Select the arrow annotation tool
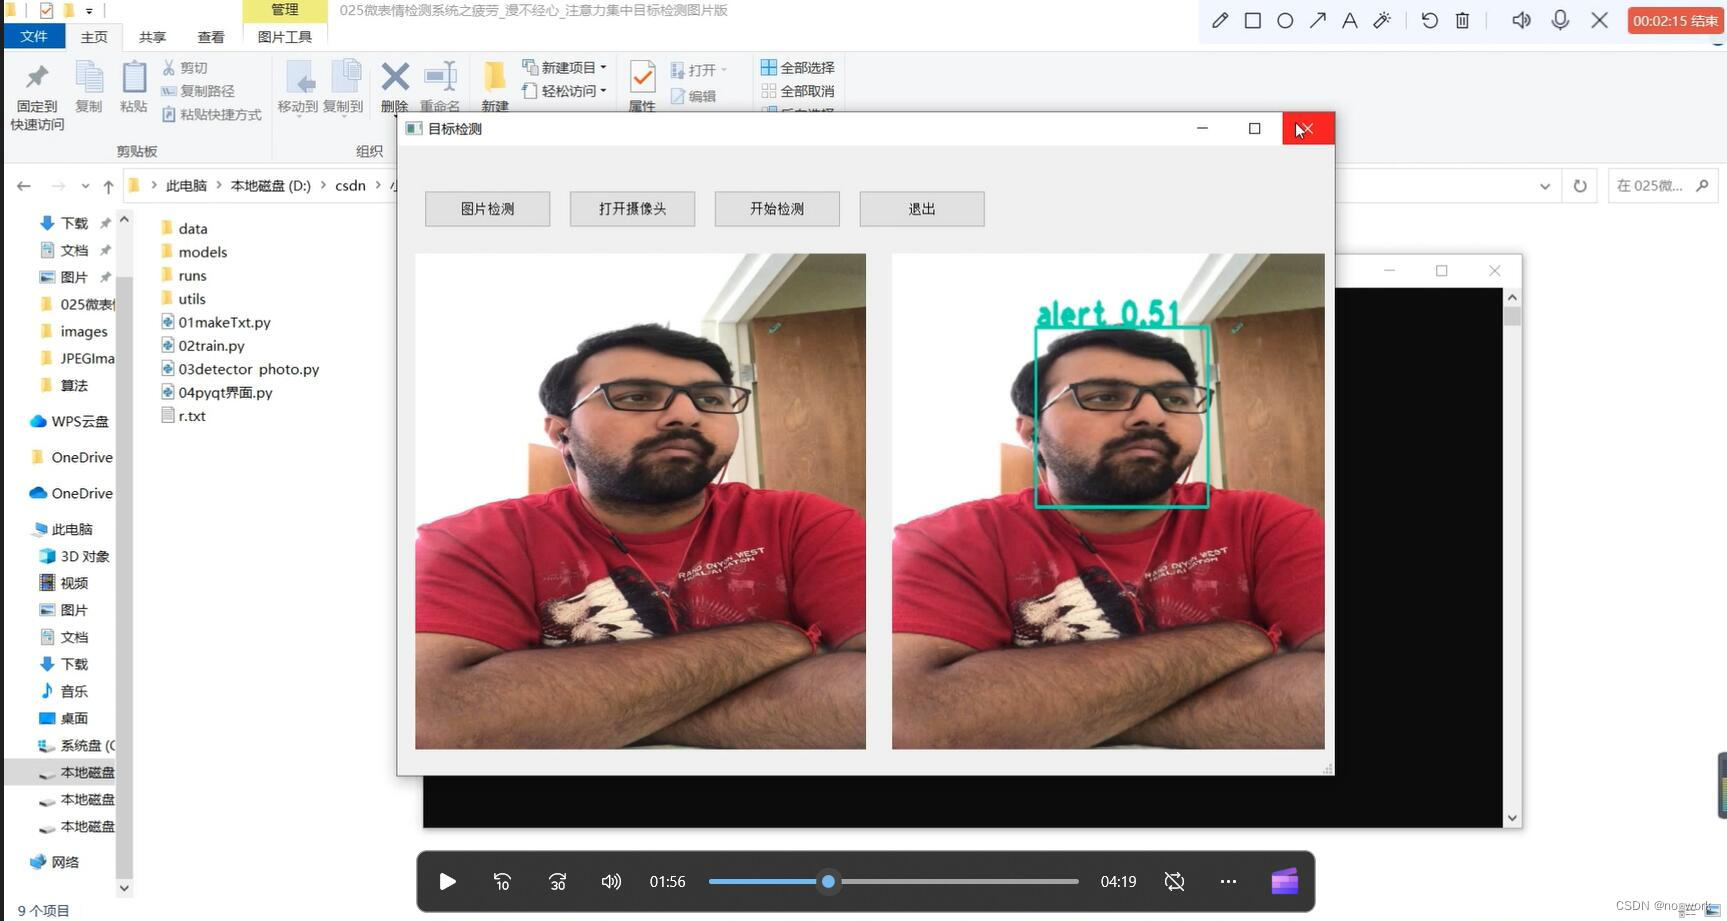 tap(1317, 20)
